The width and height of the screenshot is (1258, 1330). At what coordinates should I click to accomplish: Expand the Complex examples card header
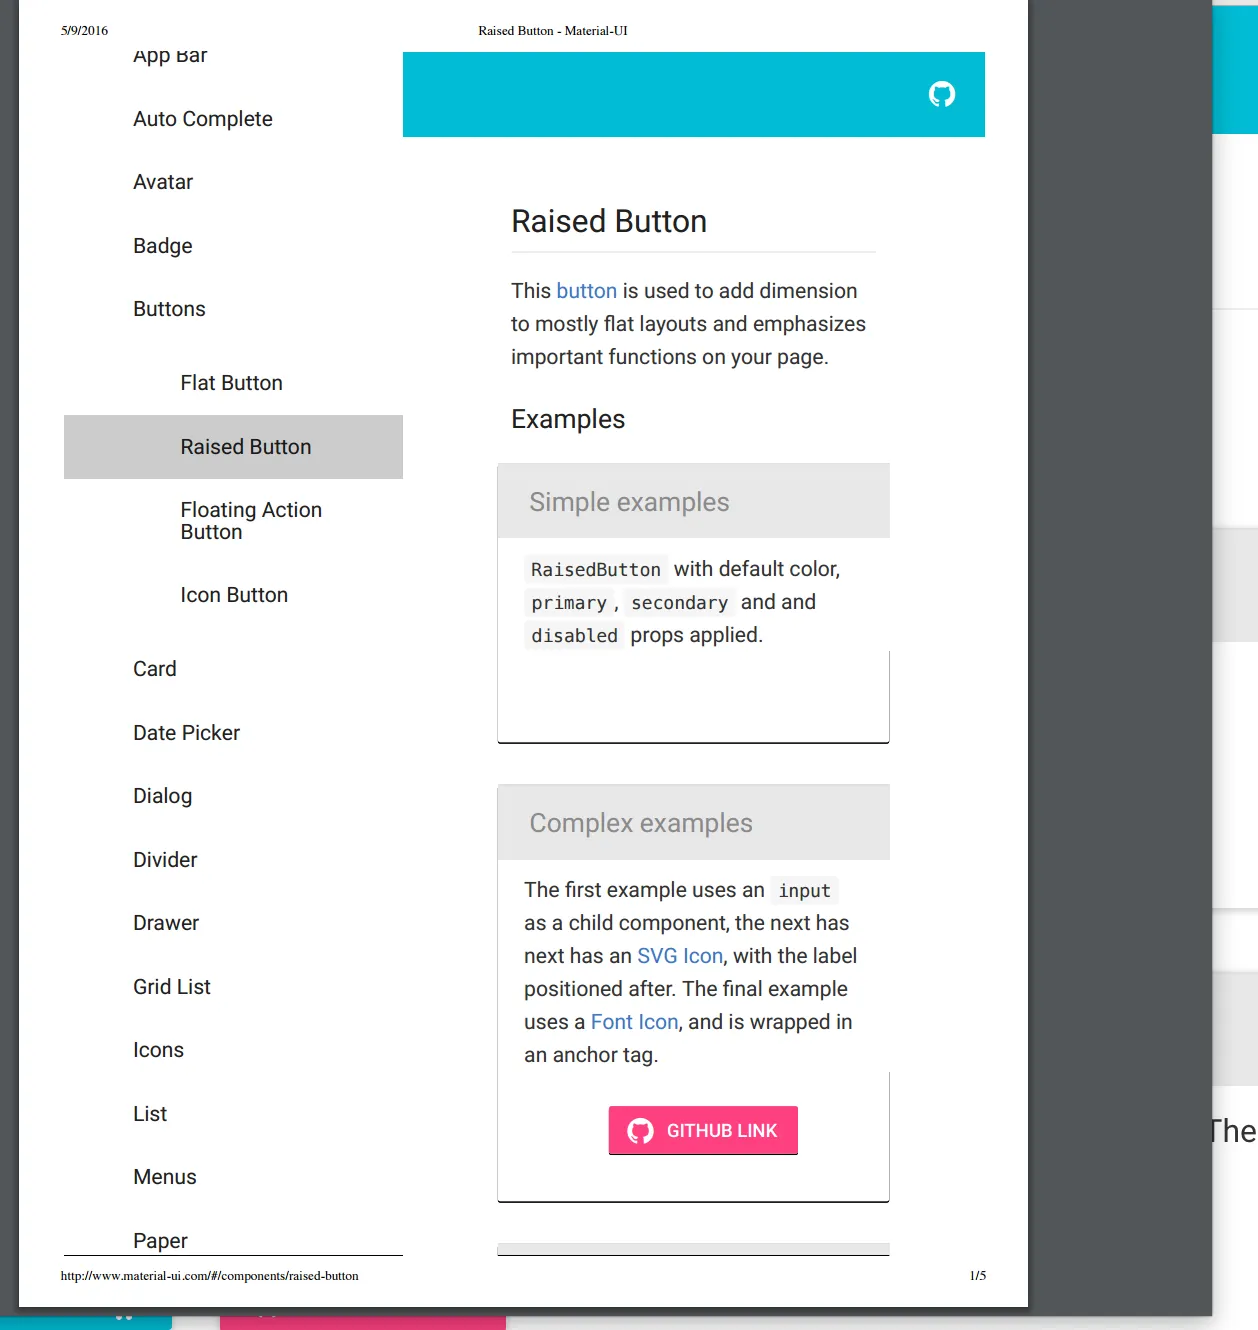(693, 823)
